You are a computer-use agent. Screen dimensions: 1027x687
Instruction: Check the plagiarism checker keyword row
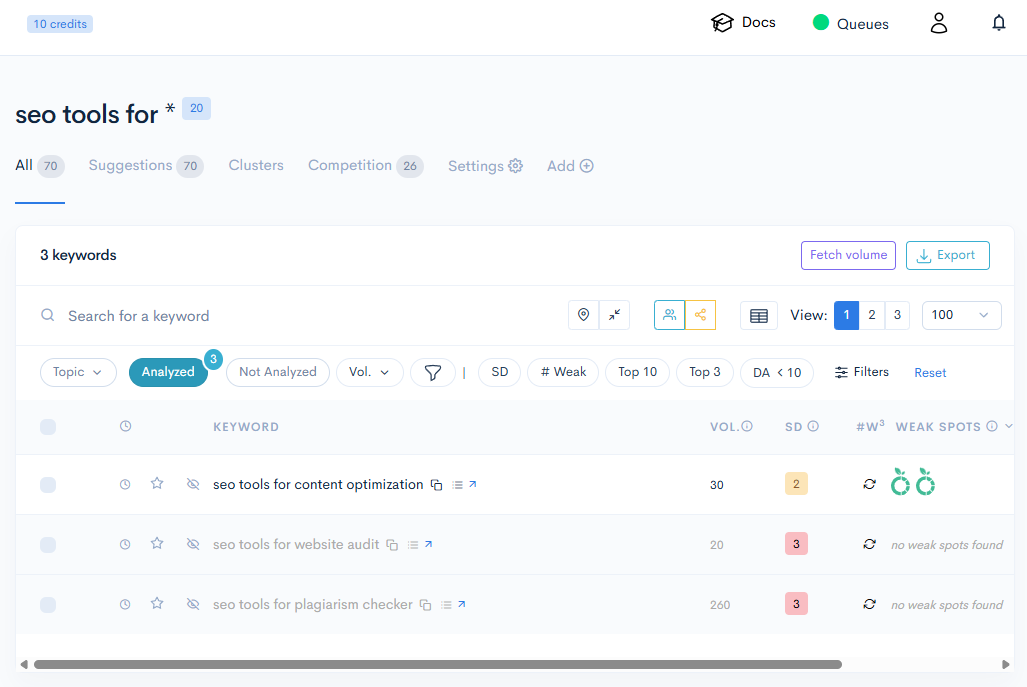point(48,604)
